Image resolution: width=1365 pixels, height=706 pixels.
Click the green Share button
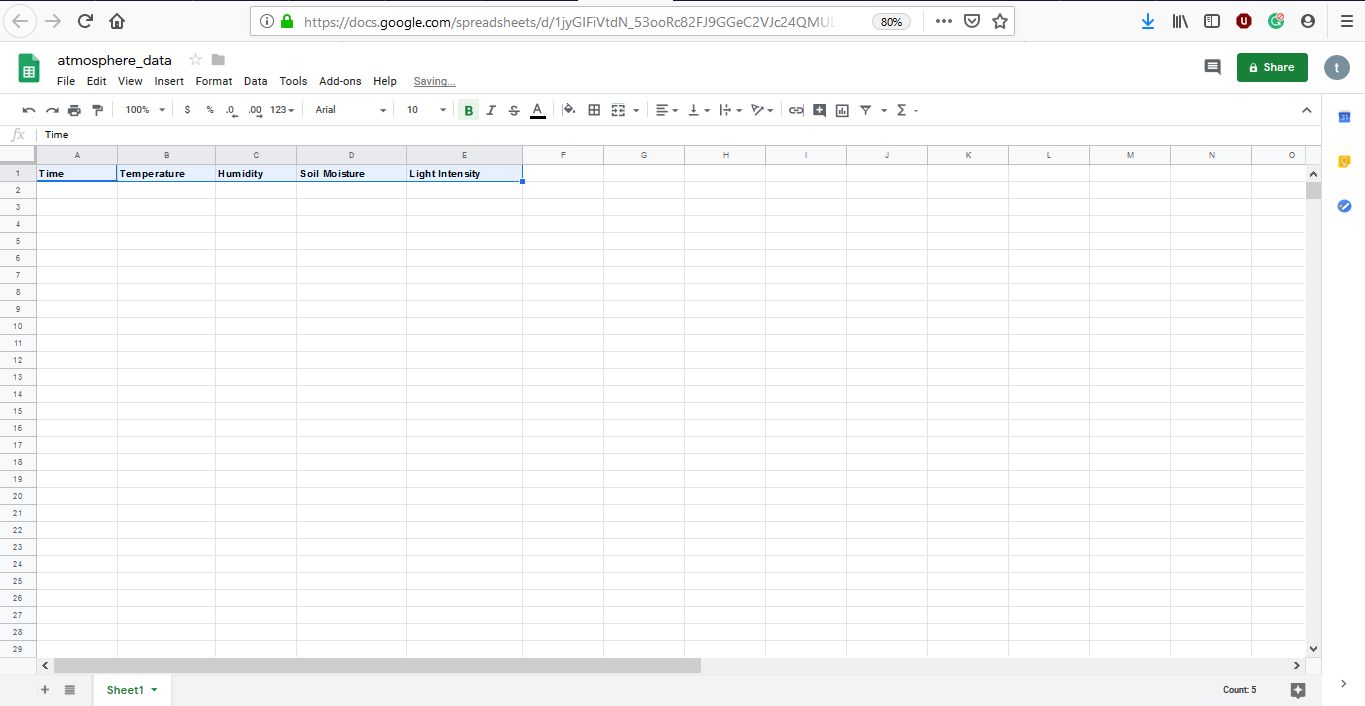click(x=1272, y=67)
